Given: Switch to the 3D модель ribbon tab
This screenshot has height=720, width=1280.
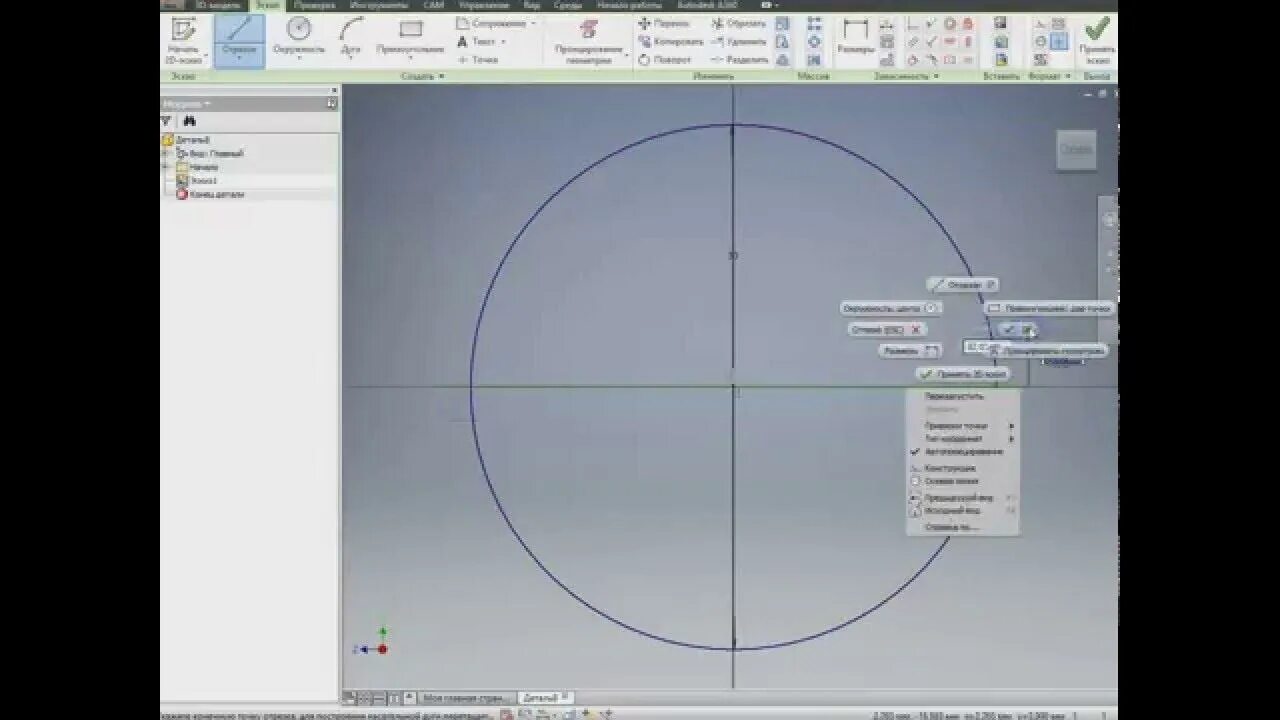Looking at the screenshot, I should tap(217, 5).
